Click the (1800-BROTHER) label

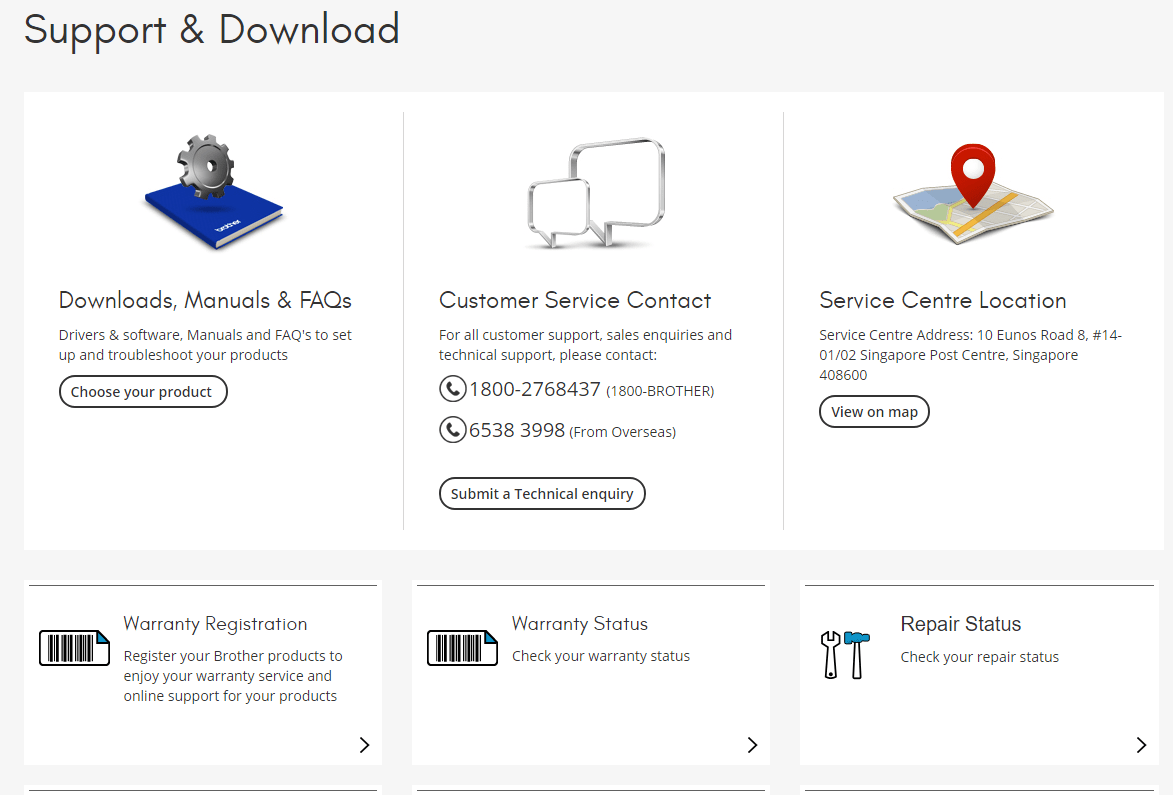click(x=660, y=391)
